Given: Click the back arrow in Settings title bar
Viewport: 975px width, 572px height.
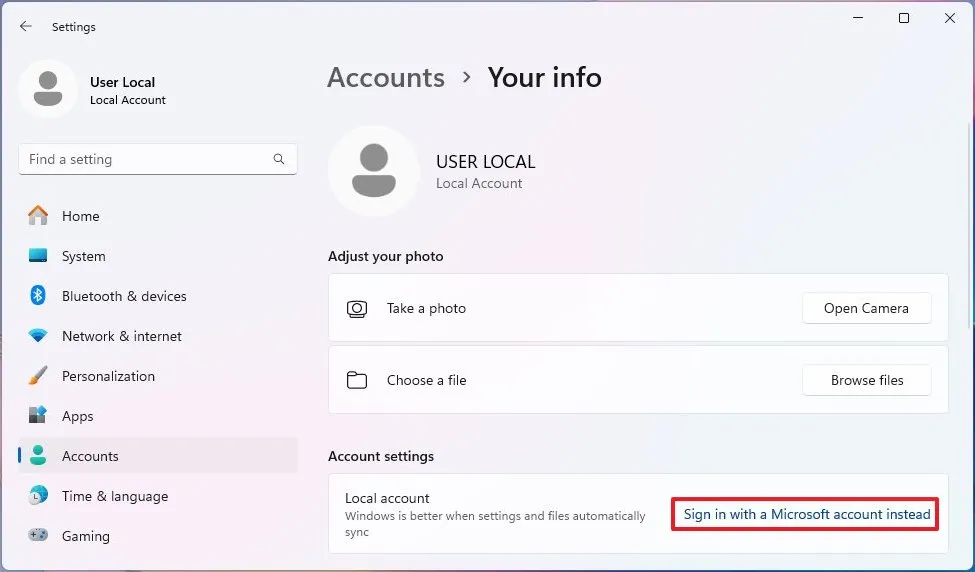Looking at the screenshot, I should (25, 27).
